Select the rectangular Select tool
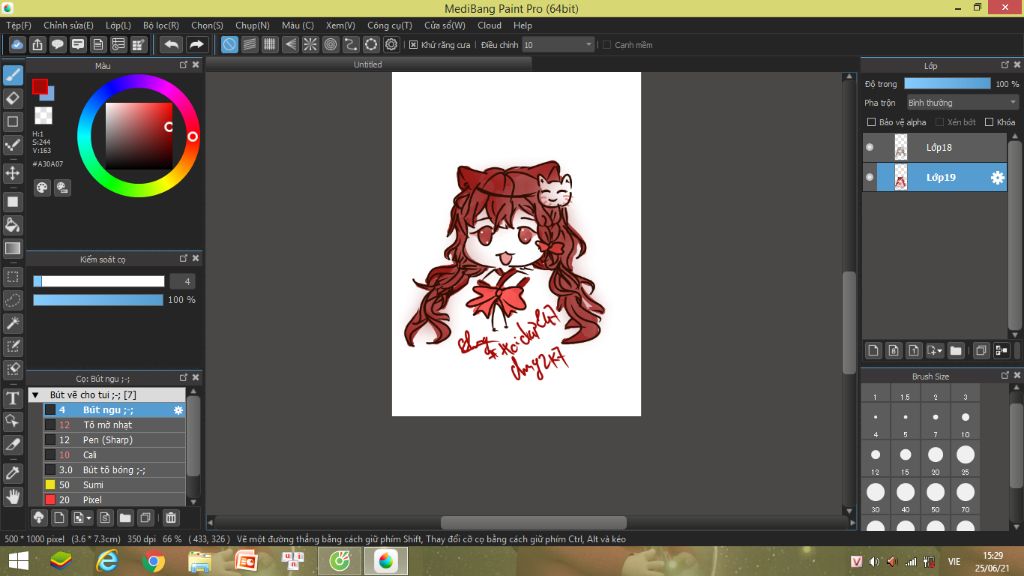The width and height of the screenshot is (1024, 576). point(12,277)
